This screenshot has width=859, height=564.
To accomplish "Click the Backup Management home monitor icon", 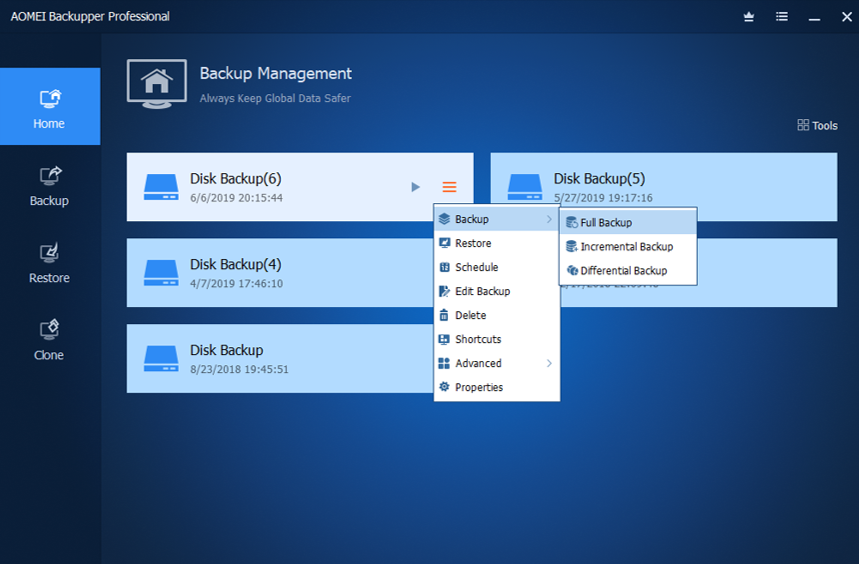I will (x=157, y=84).
